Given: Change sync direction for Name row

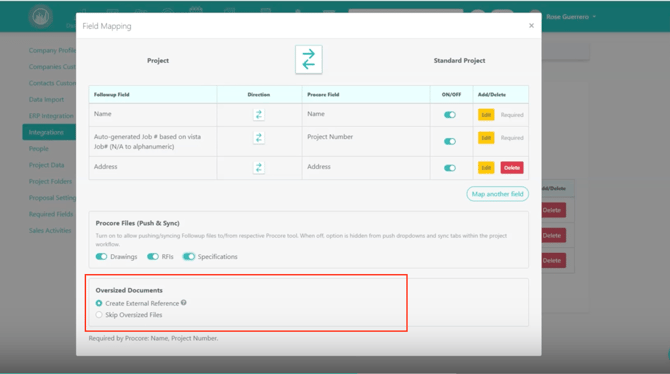Looking at the screenshot, I should pyautogui.click(x=259, y=115).
